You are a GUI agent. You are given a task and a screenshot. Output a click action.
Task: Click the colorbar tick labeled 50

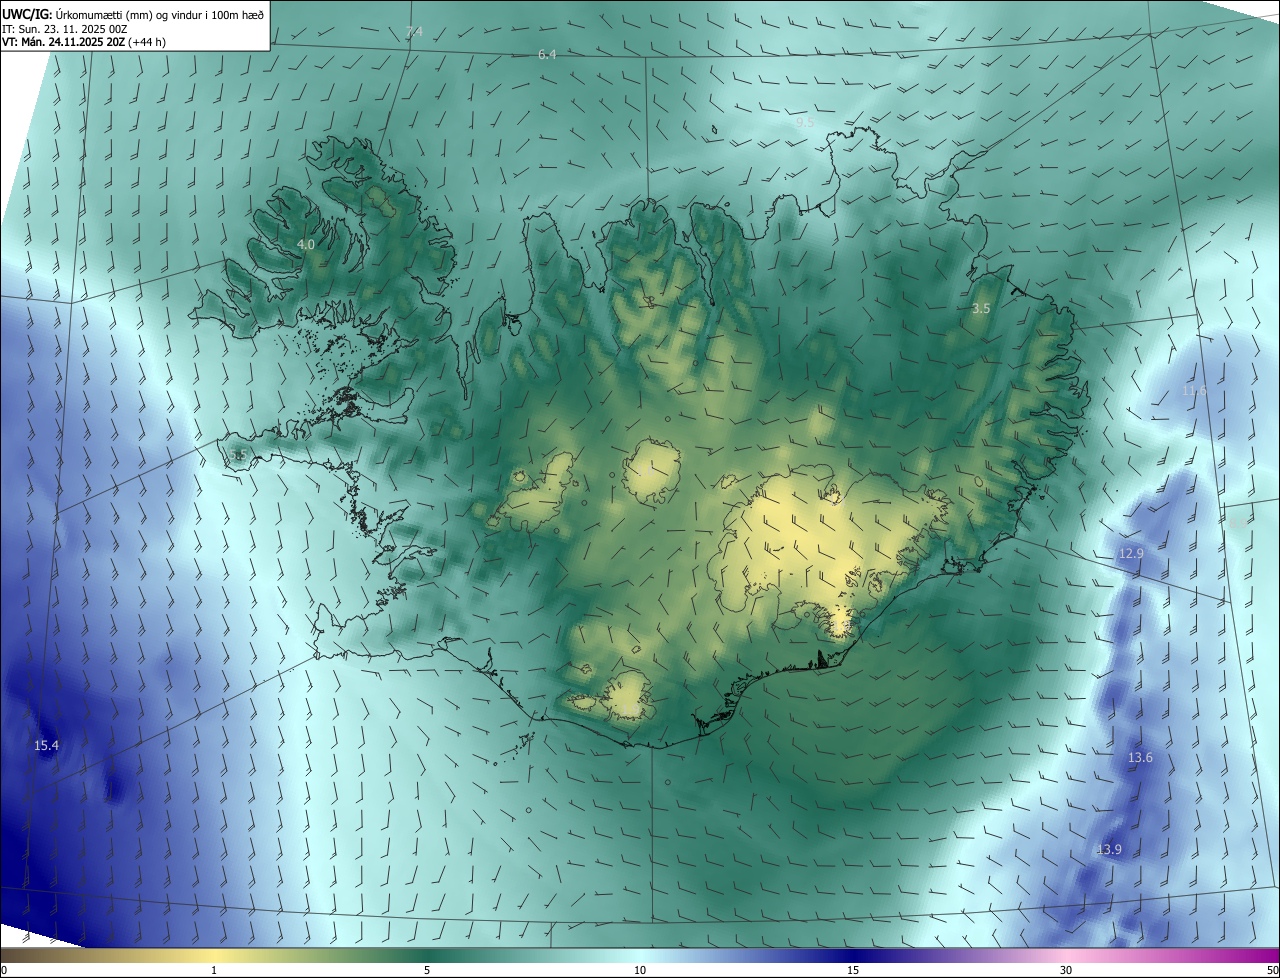click(x=1272, y=970)
